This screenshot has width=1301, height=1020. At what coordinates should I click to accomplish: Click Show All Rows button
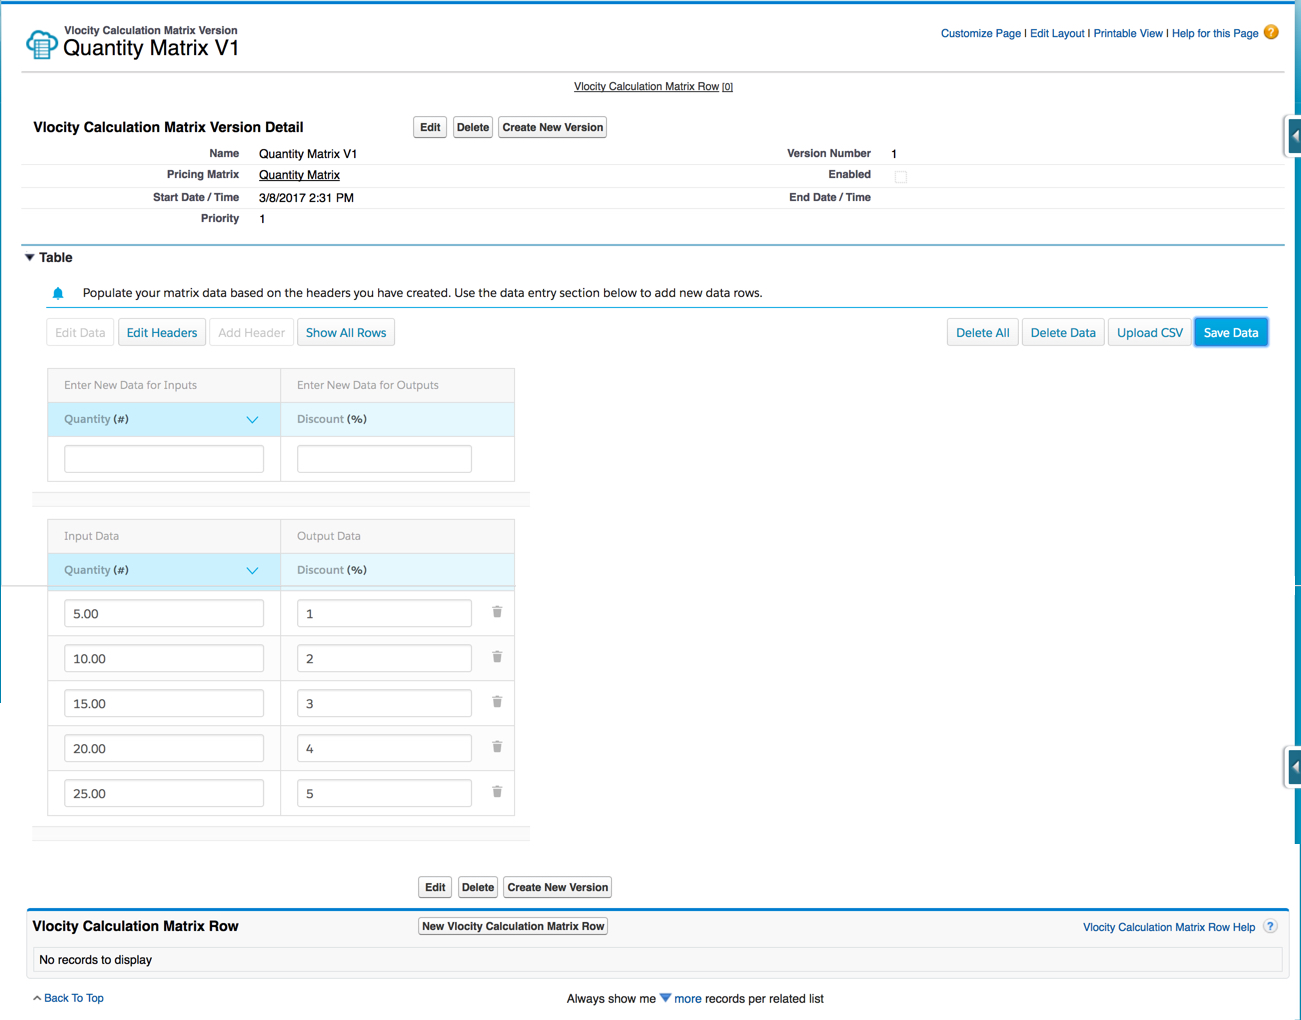[346, 333]
